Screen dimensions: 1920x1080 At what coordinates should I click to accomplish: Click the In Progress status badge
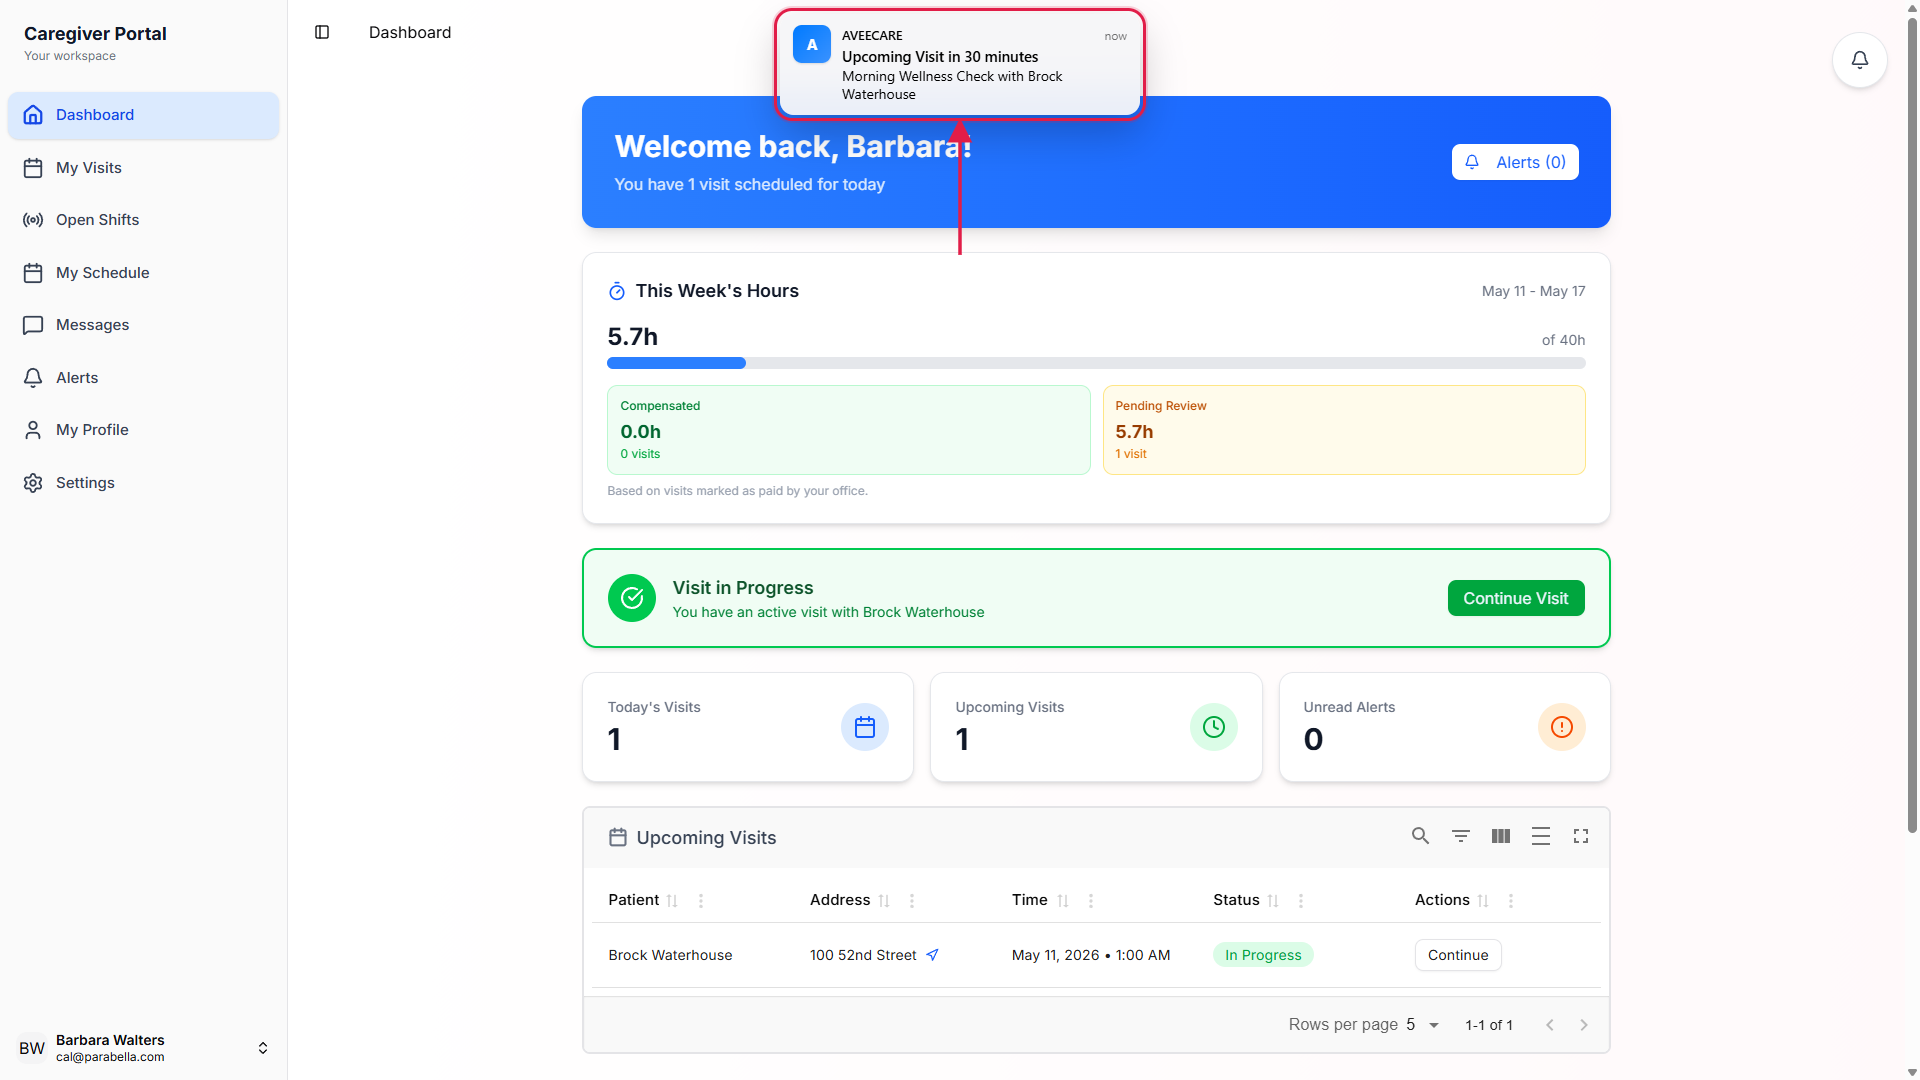(x=1263, y=955)
